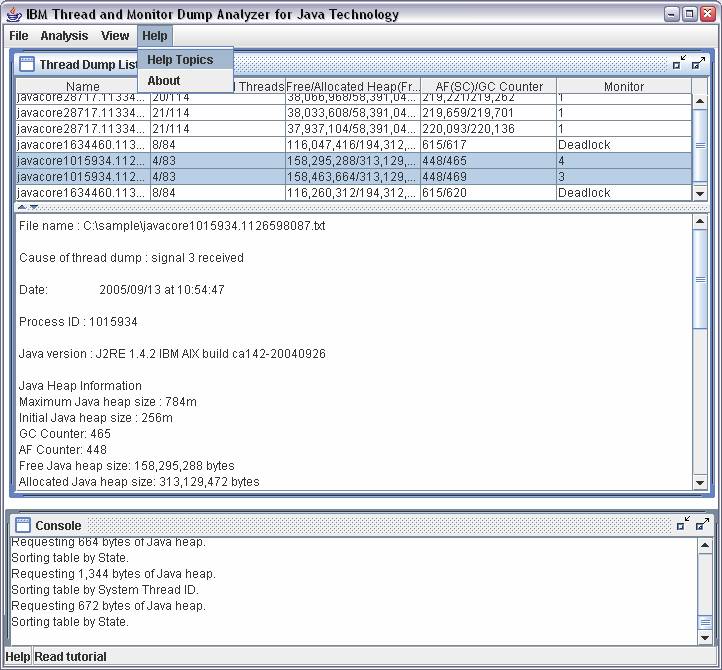Sort by the Monitor column header
This screenshot has width=722, height=670.
[x=624, y=86]
